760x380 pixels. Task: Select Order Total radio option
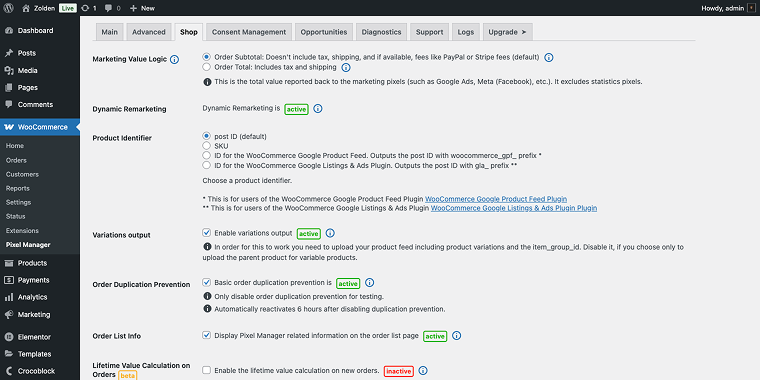click(207, 67)
